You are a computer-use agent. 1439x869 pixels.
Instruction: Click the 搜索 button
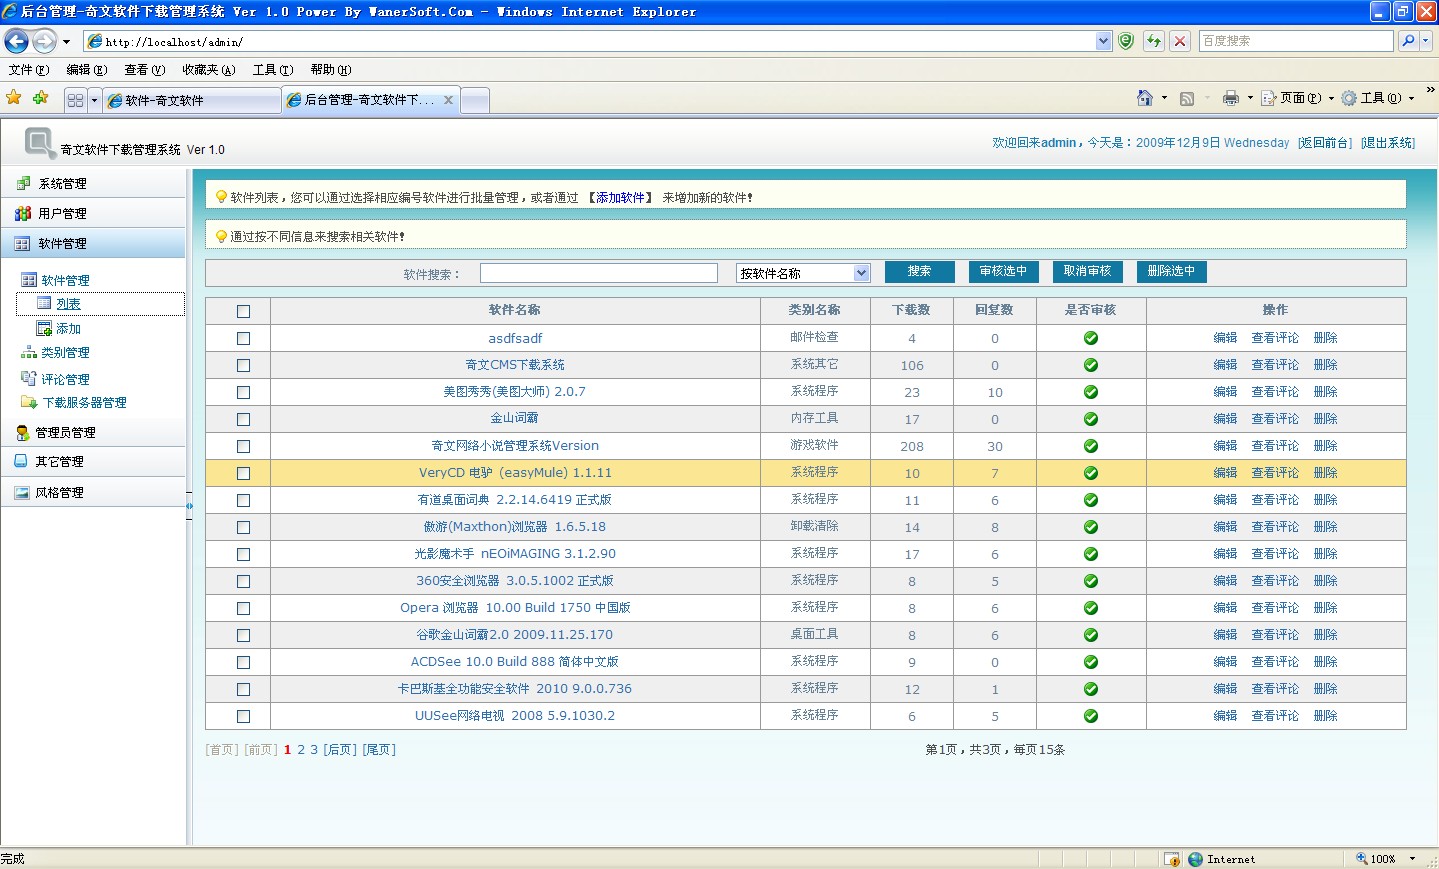point(919,271)
